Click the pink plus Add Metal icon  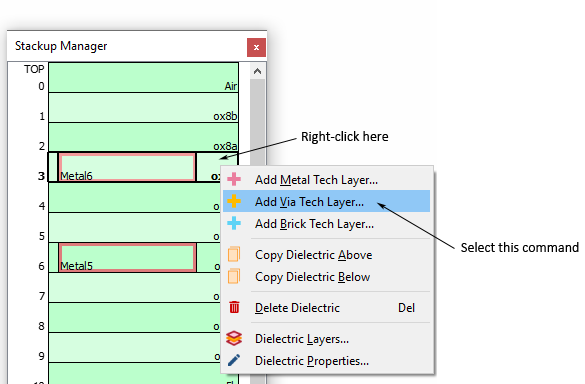(234, 179)
